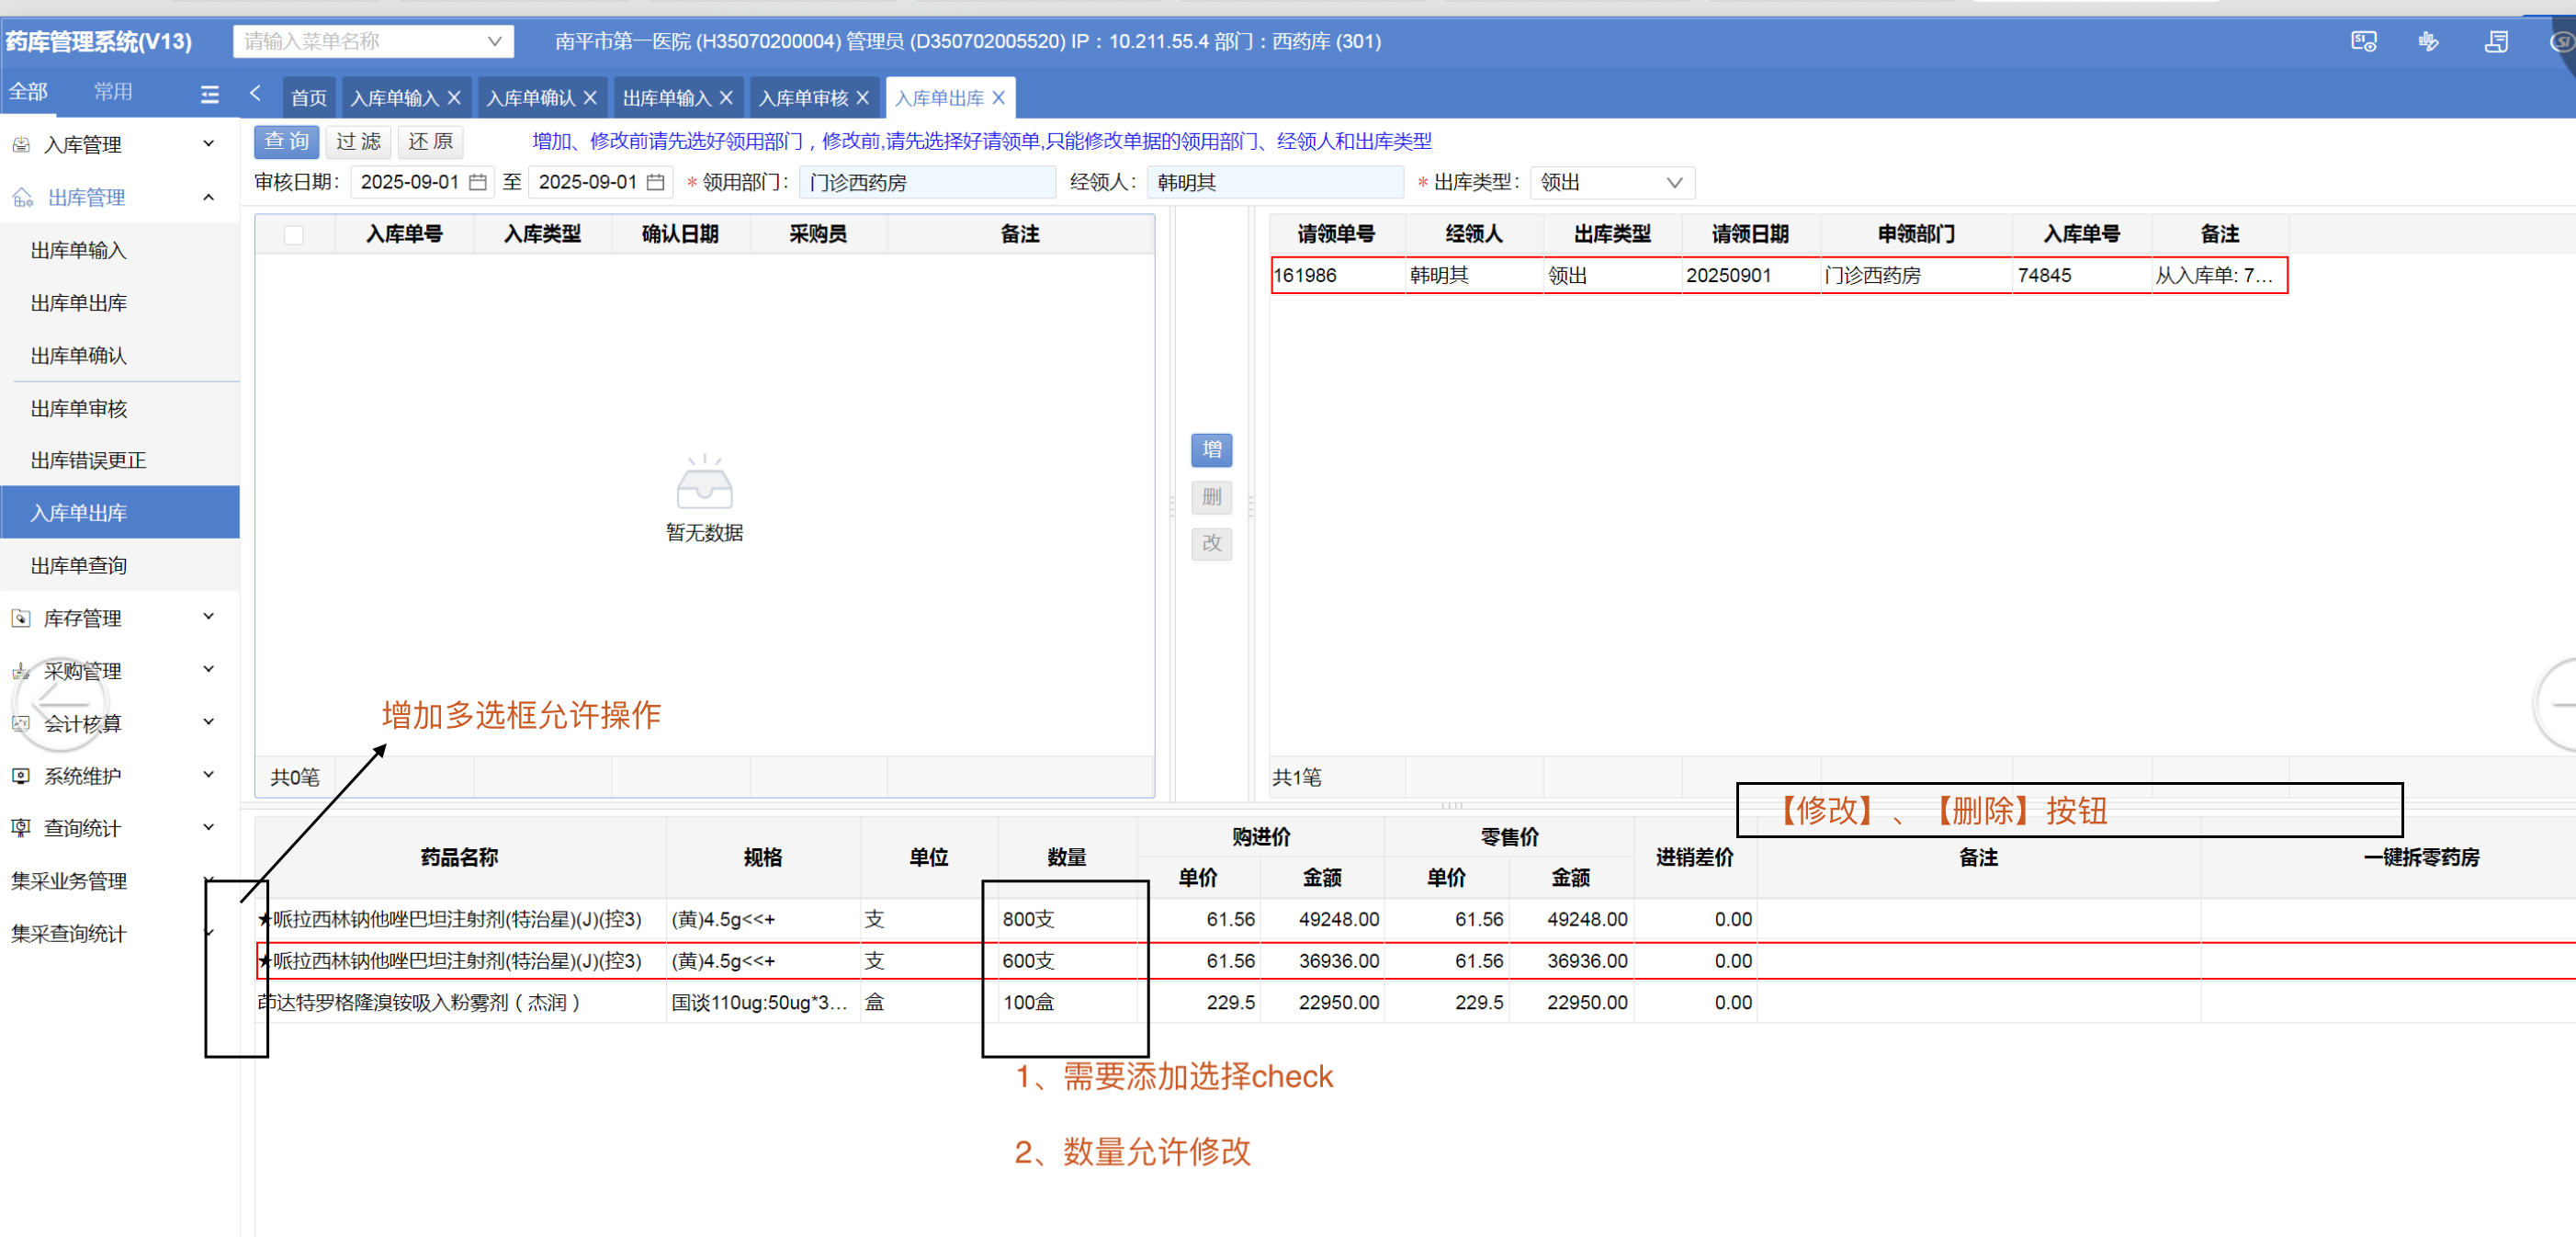Open the menu name search dropdown

(494, 42)
